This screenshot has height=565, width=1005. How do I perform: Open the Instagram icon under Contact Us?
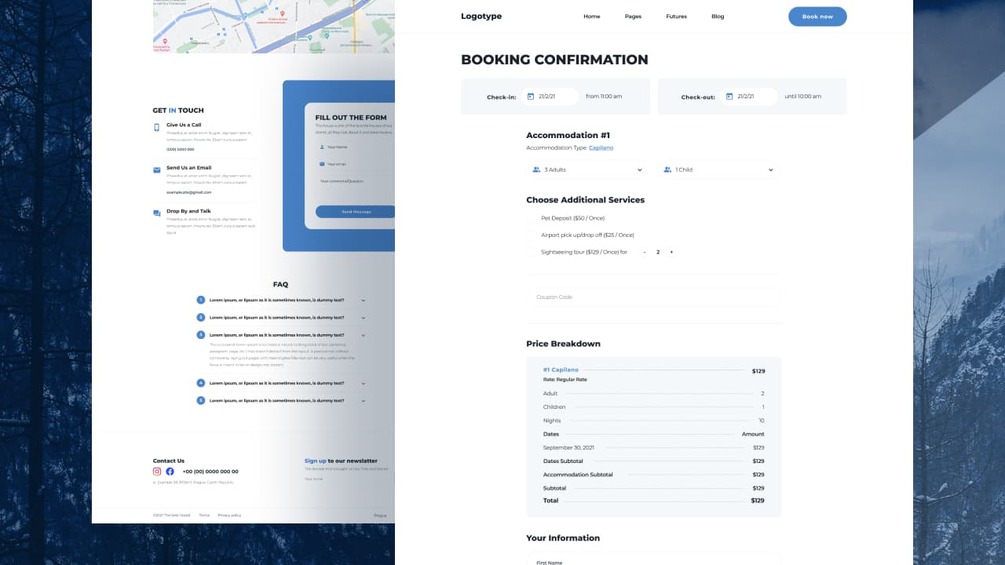[x=156, y=471]
